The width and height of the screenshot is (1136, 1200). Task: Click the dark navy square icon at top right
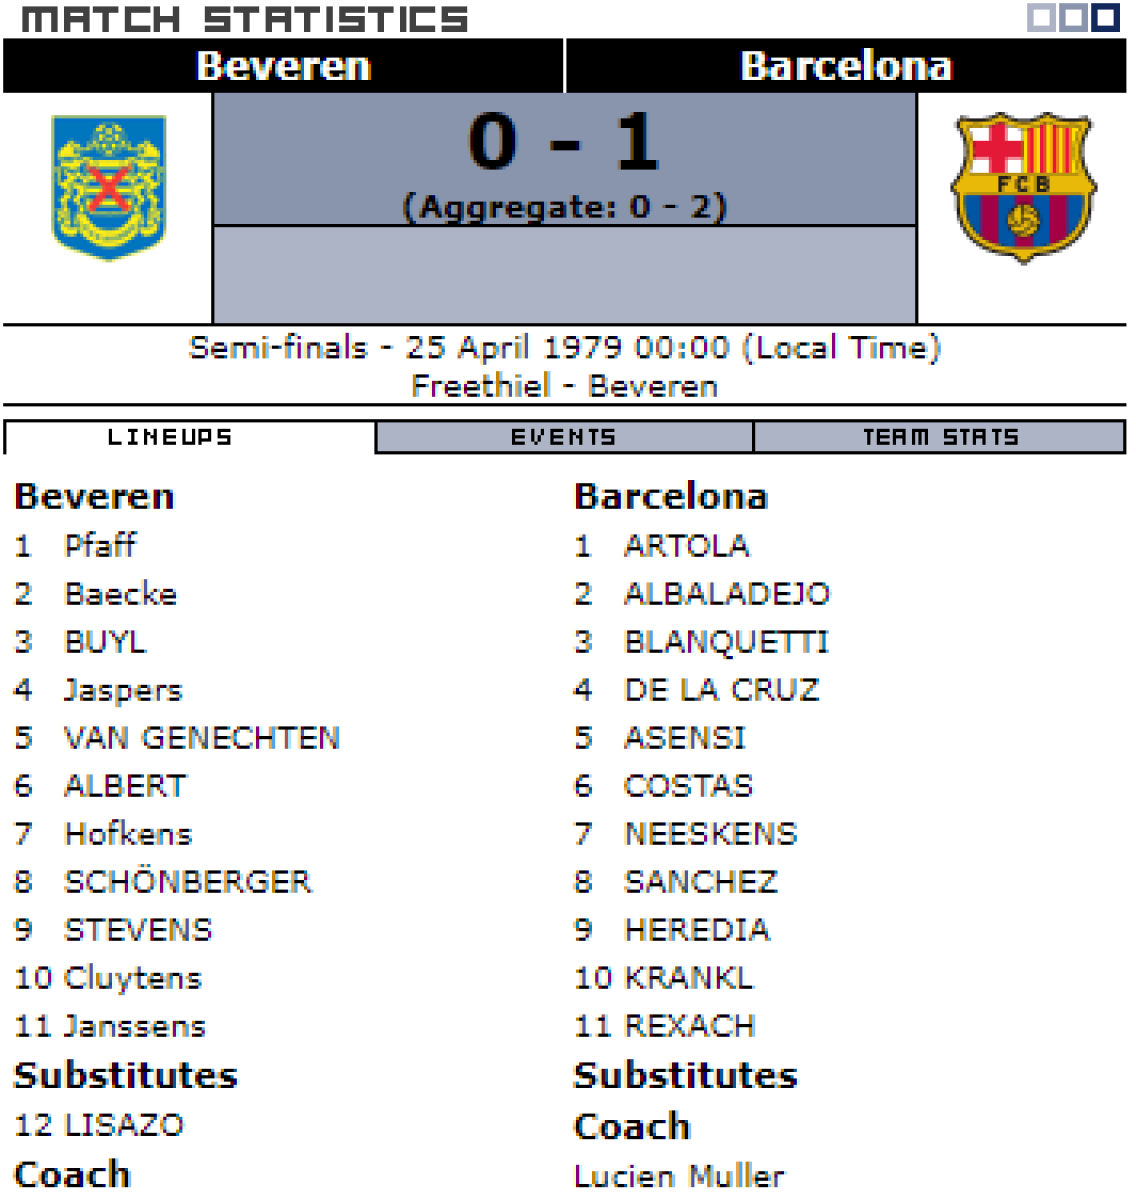pos(1104,17)
